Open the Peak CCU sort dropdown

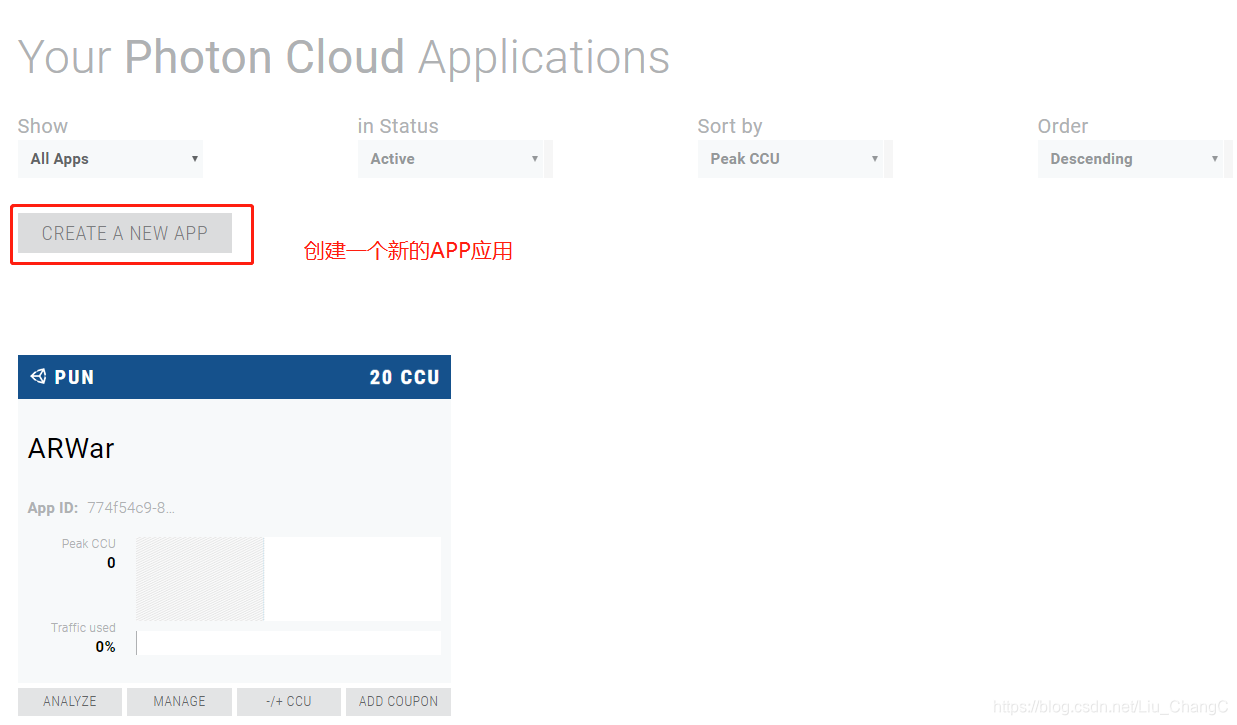(x=793, y=158)
